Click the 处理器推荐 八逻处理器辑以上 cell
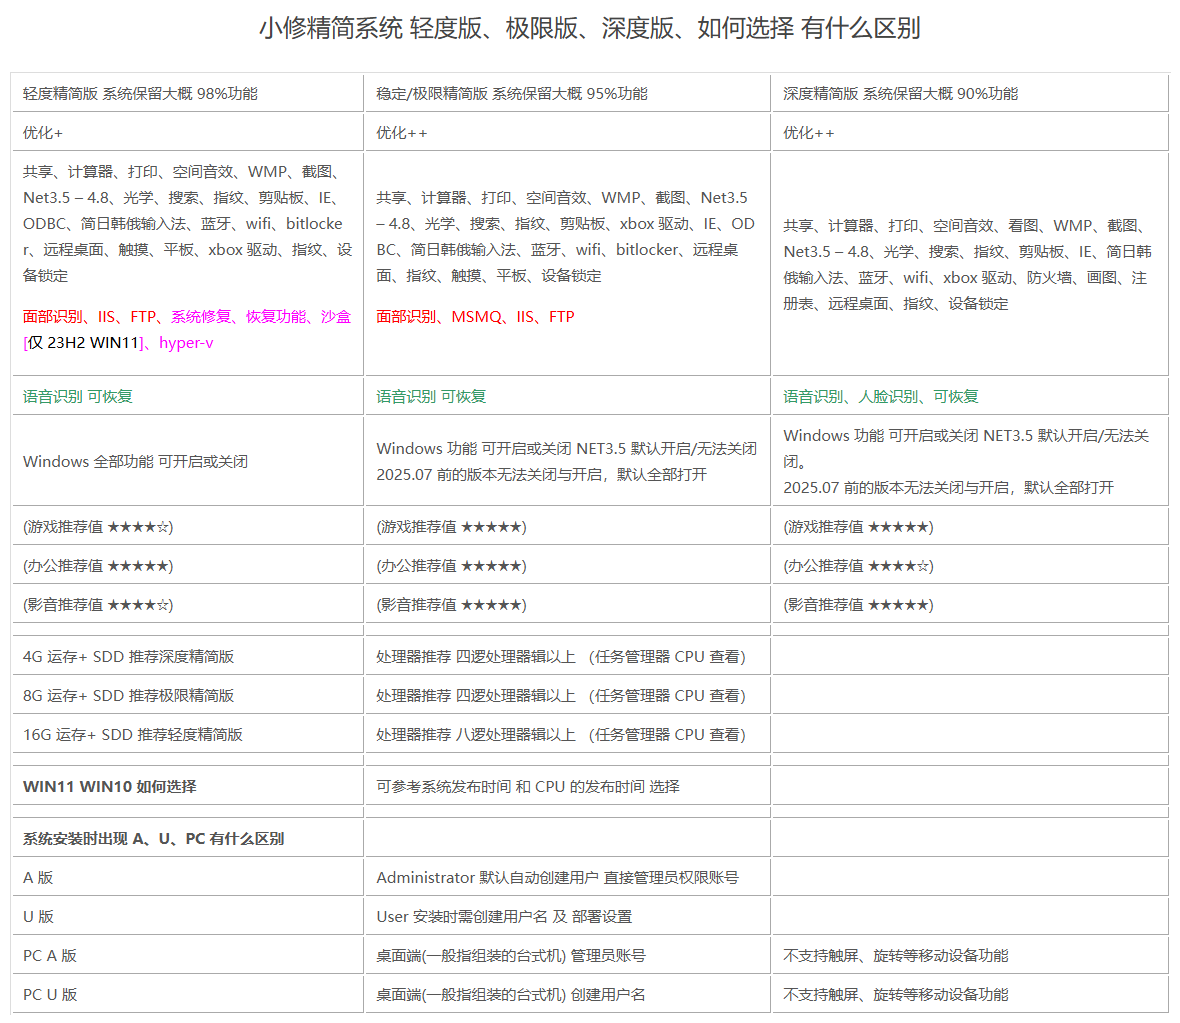Image resolution: width=1180 pixels, height=1023 pixels. [560, 735]
